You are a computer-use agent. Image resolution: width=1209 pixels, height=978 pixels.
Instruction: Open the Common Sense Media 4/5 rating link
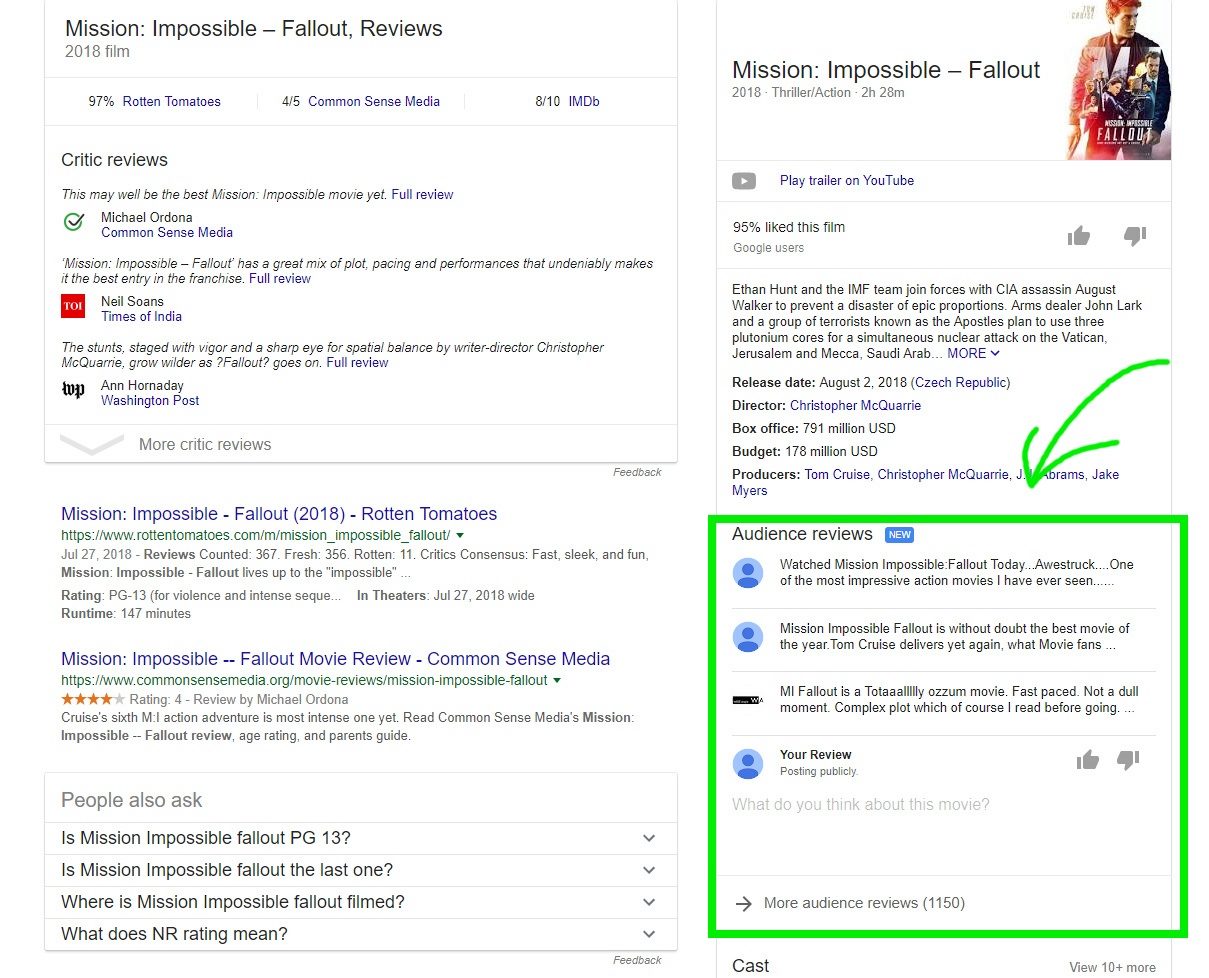pos(374,101)
